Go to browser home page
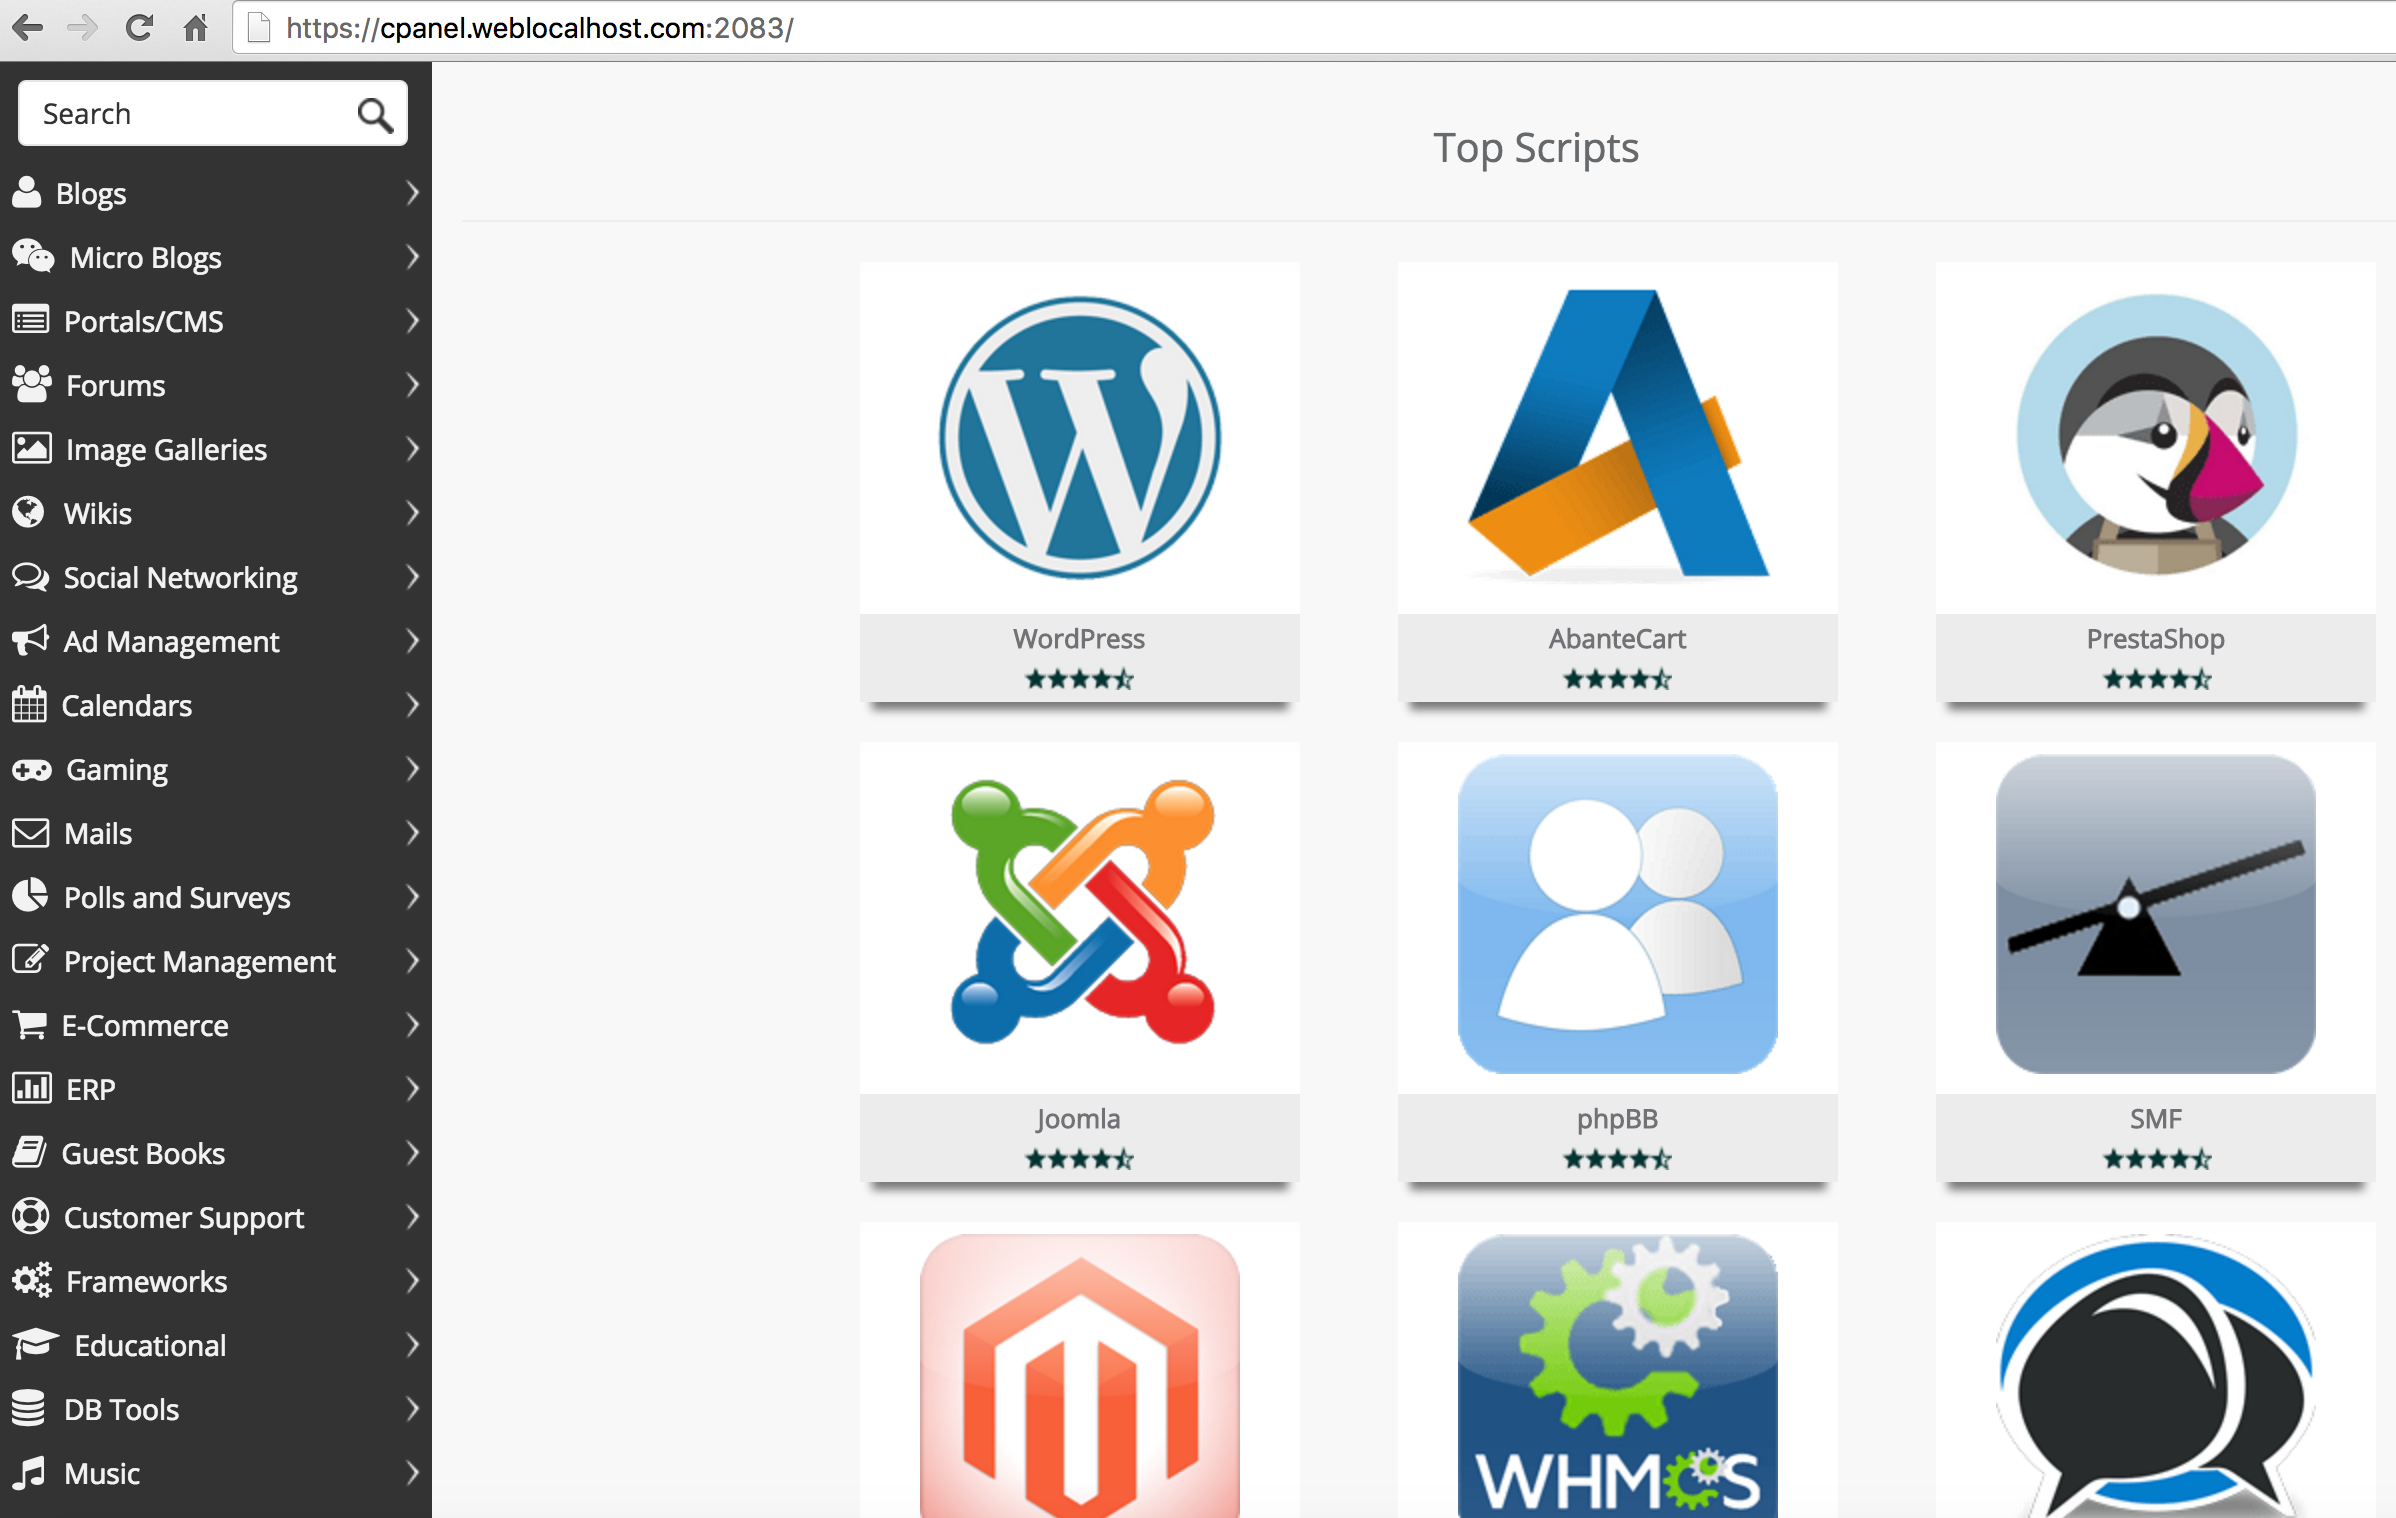Viewport: 2396px width, 1518px height. tap(196, 27)
